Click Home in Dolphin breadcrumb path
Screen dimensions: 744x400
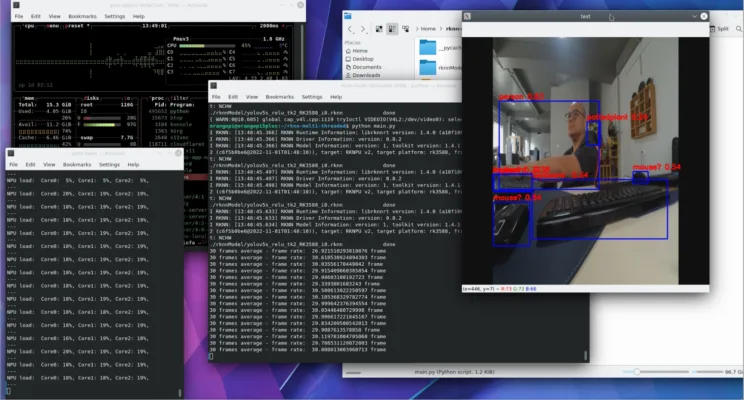pos(428,29)
